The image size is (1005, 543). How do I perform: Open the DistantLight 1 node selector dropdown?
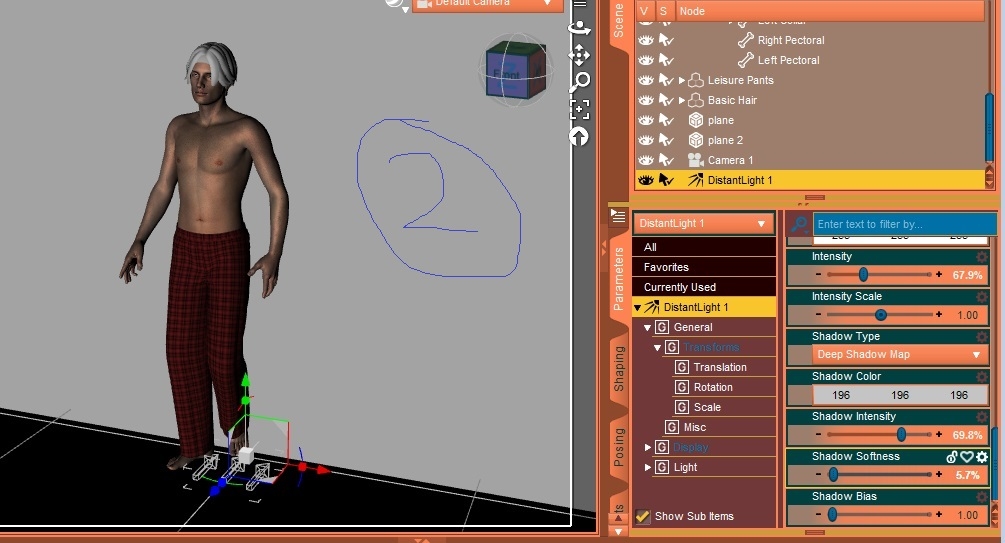704,223
